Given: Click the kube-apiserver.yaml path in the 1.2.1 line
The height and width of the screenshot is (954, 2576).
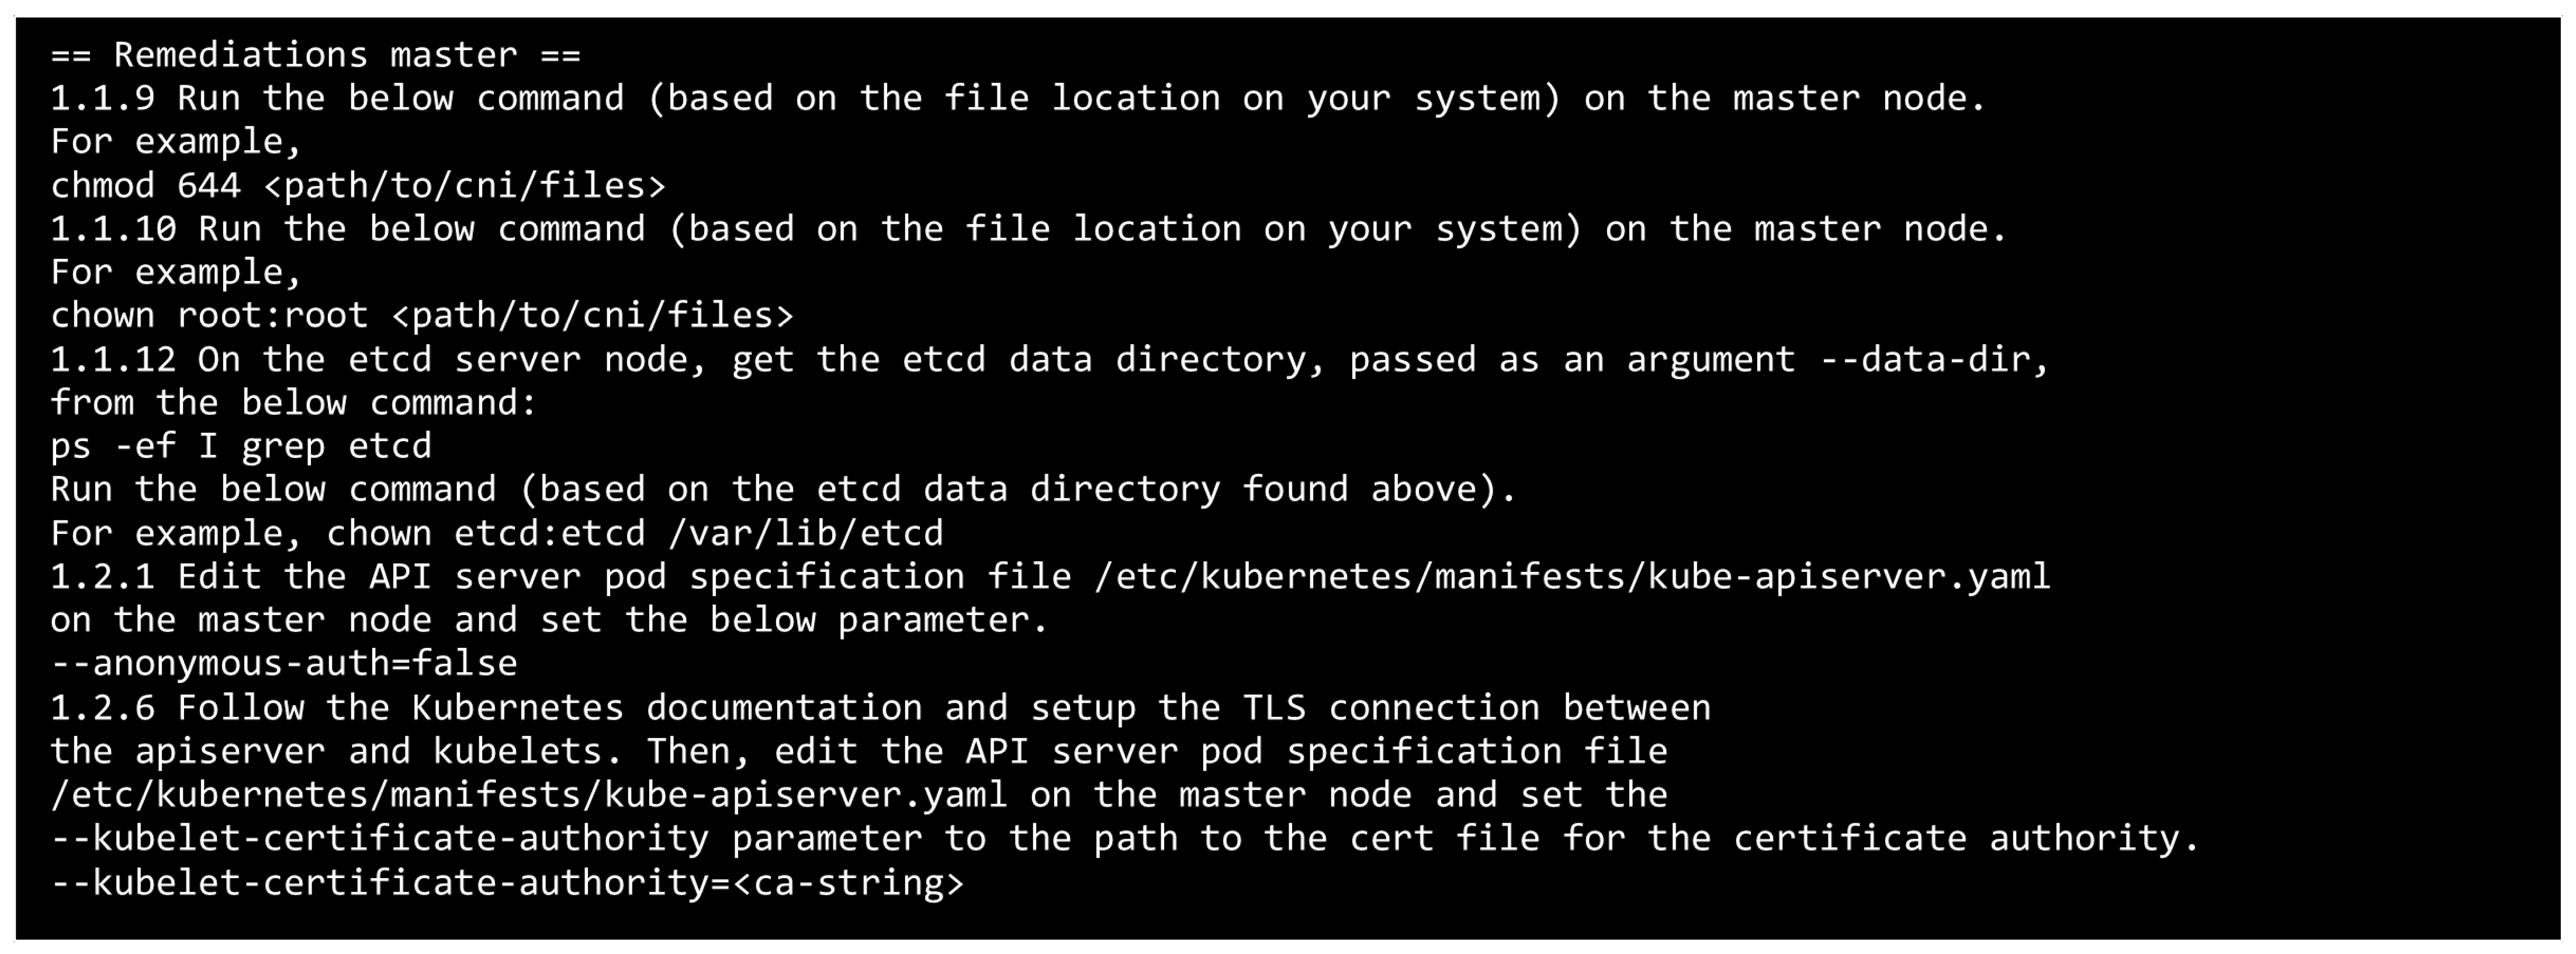Looking at the screenshot, I should point(1571,577).
